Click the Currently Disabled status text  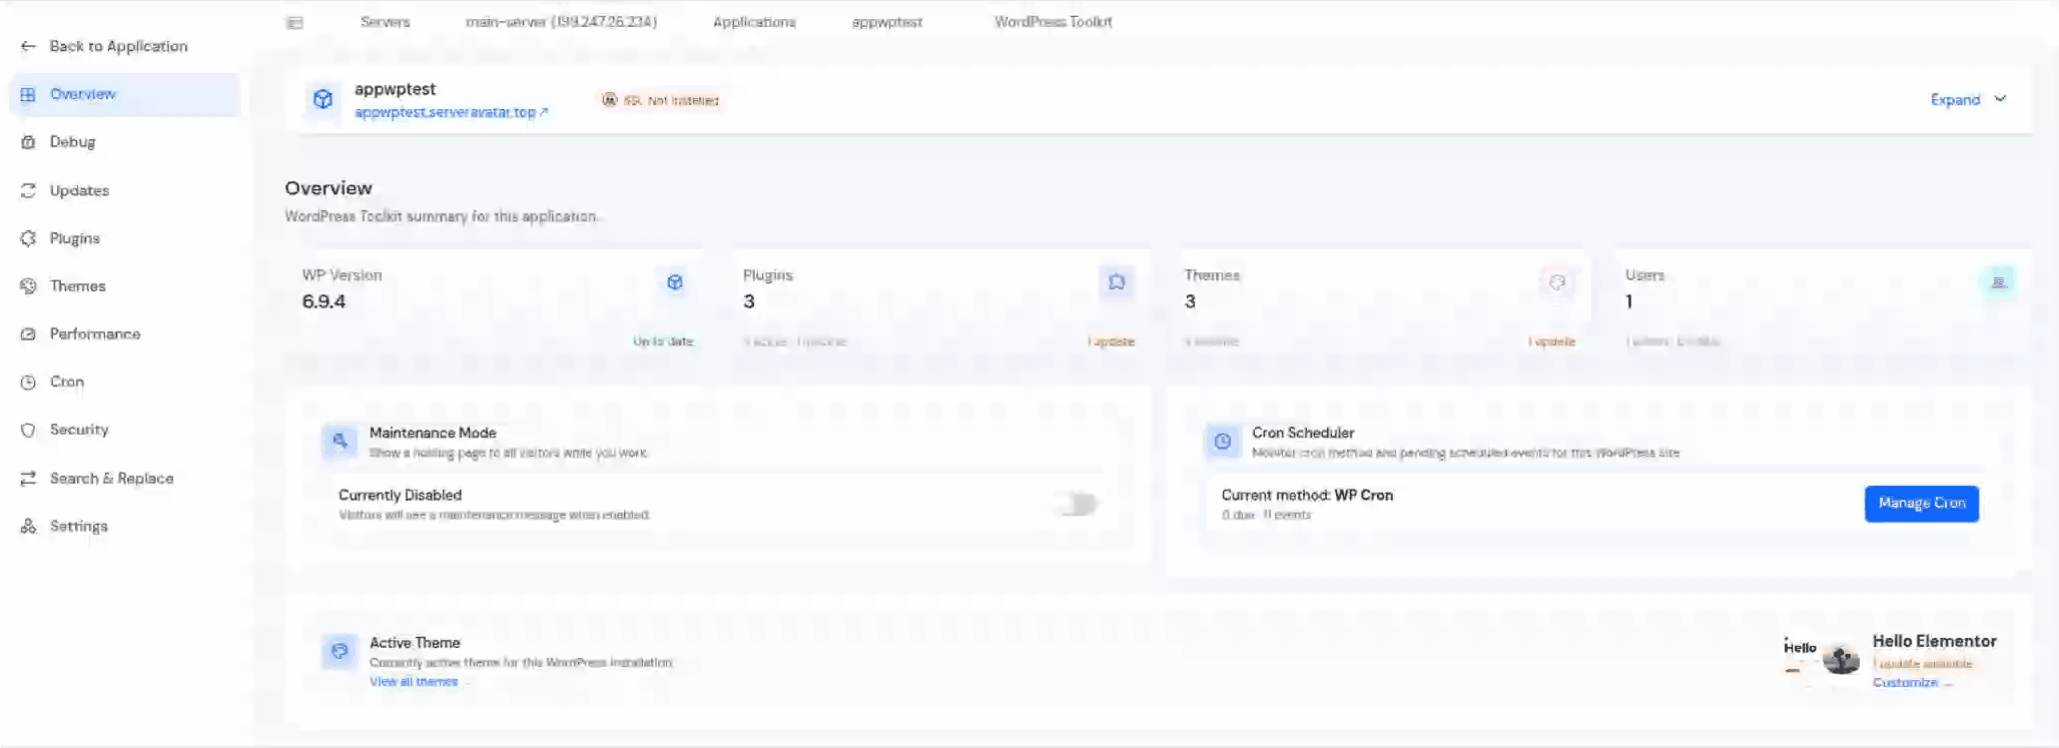click(400, 495)
